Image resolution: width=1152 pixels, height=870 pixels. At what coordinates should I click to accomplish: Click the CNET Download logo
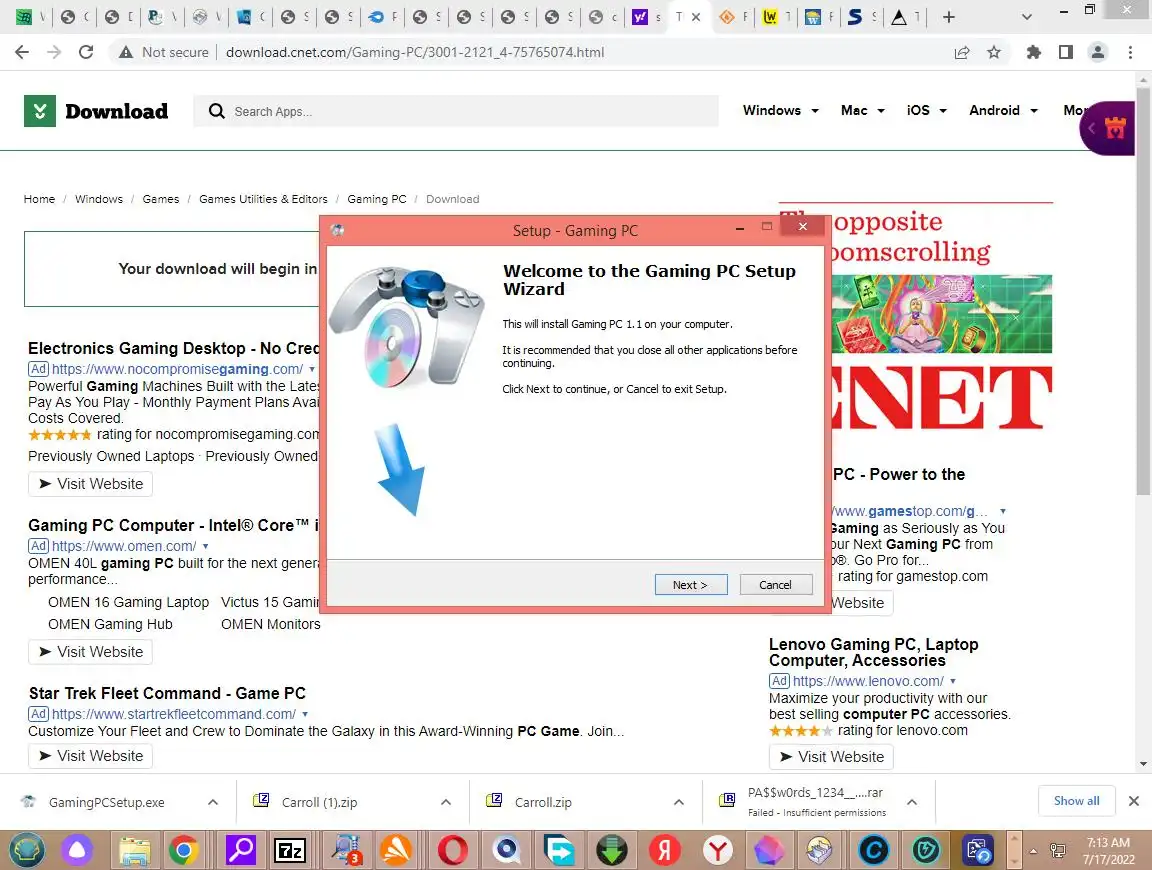[96, 111]
